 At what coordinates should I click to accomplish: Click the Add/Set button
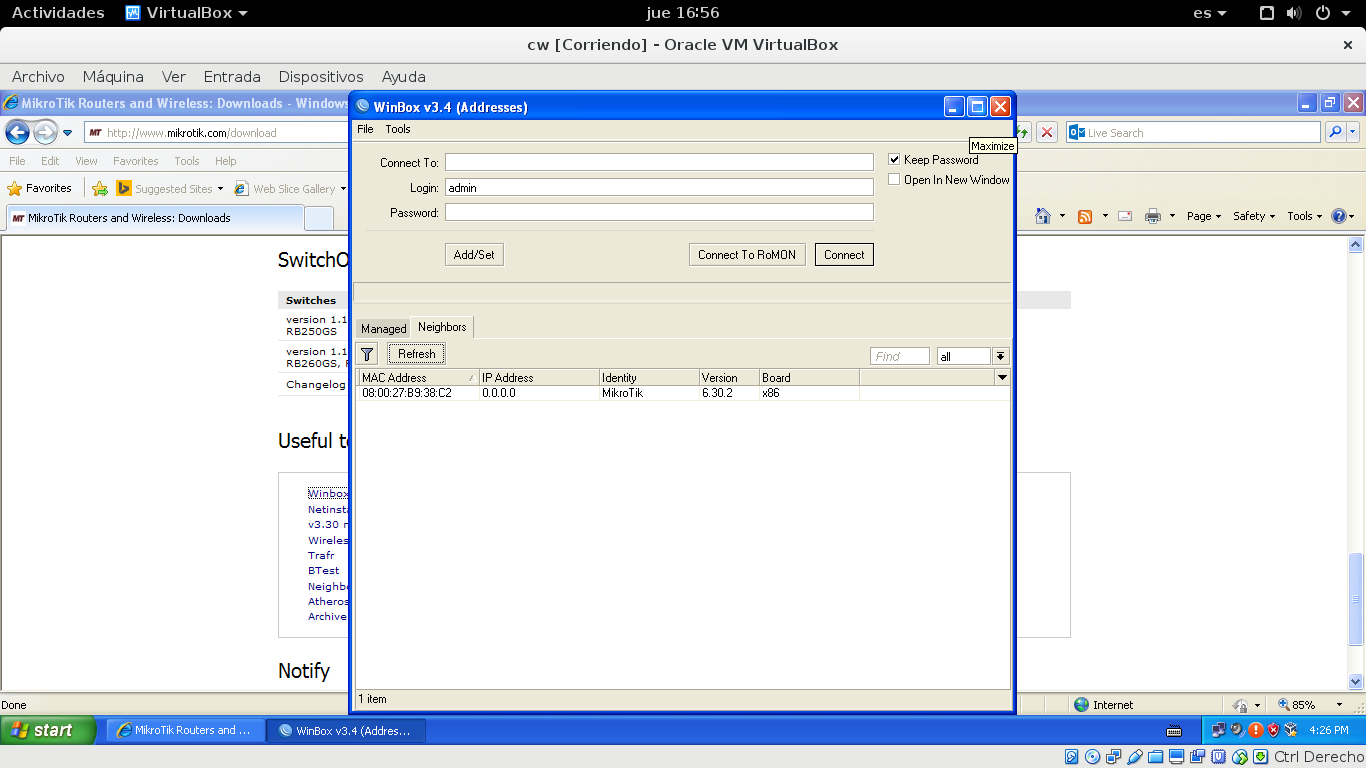coord(474,255)
